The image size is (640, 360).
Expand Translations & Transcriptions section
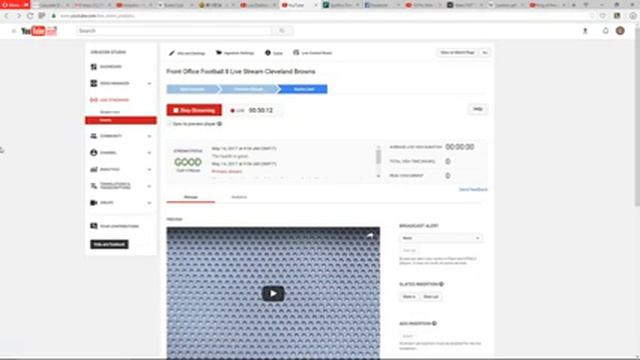pyautogui.click(x=149, y=187)
